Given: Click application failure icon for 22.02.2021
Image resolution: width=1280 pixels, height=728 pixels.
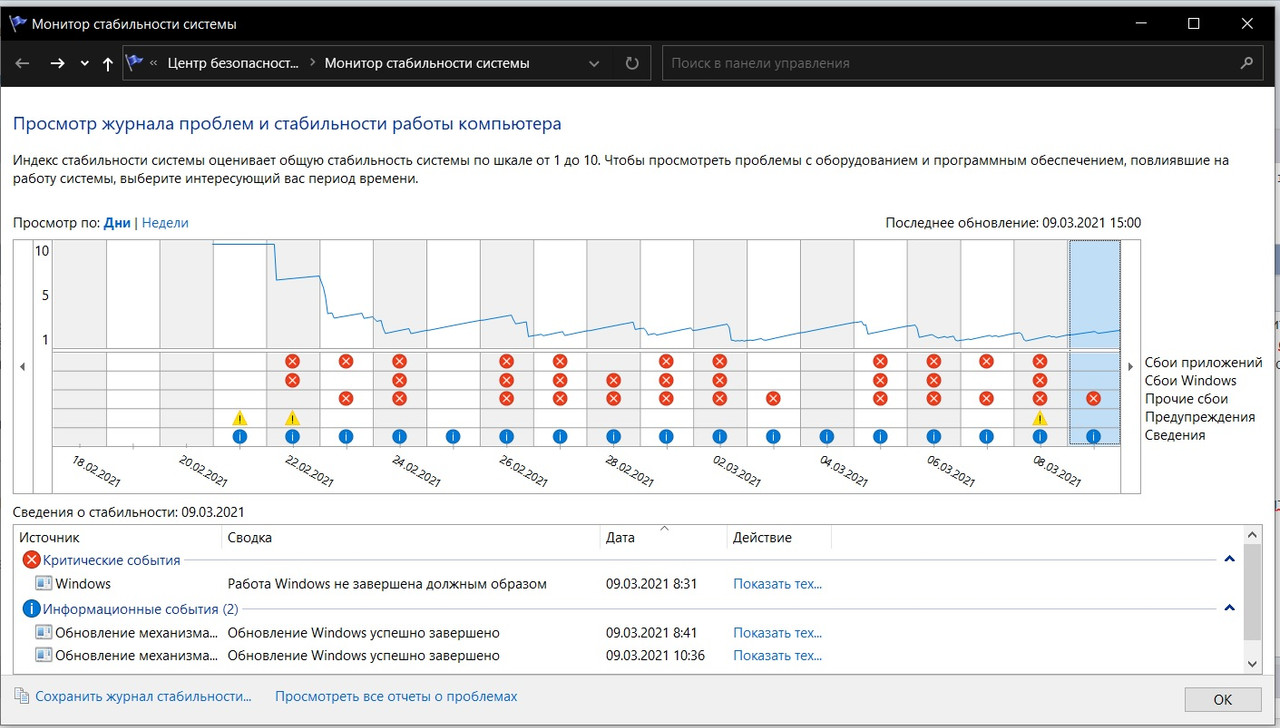Looking at the screenshot, I should 292,361.
